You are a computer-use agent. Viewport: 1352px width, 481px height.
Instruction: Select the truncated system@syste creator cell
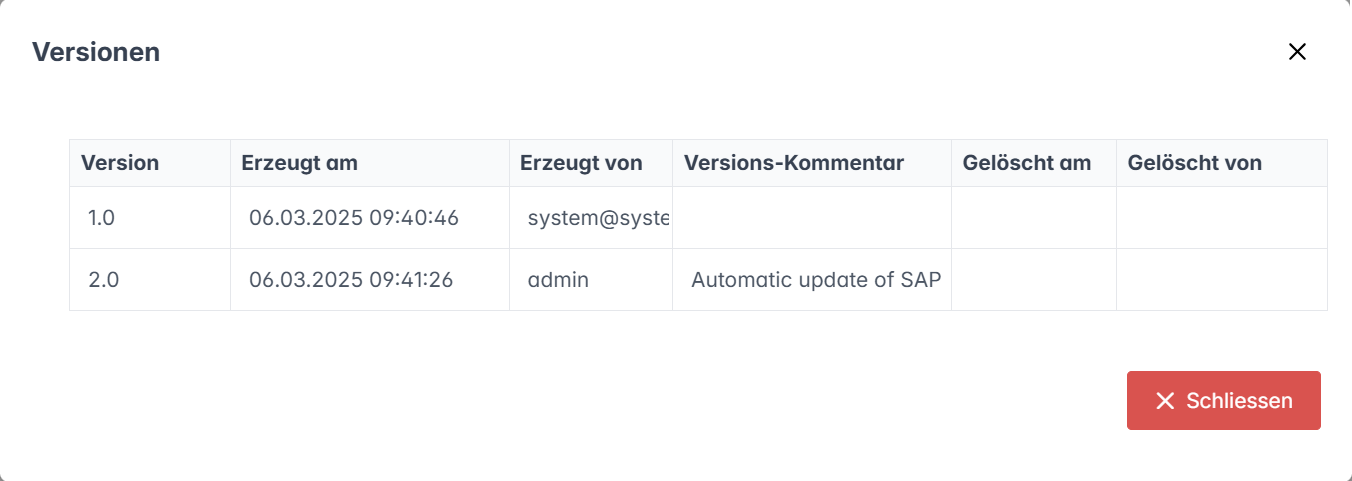pos(598,218)
